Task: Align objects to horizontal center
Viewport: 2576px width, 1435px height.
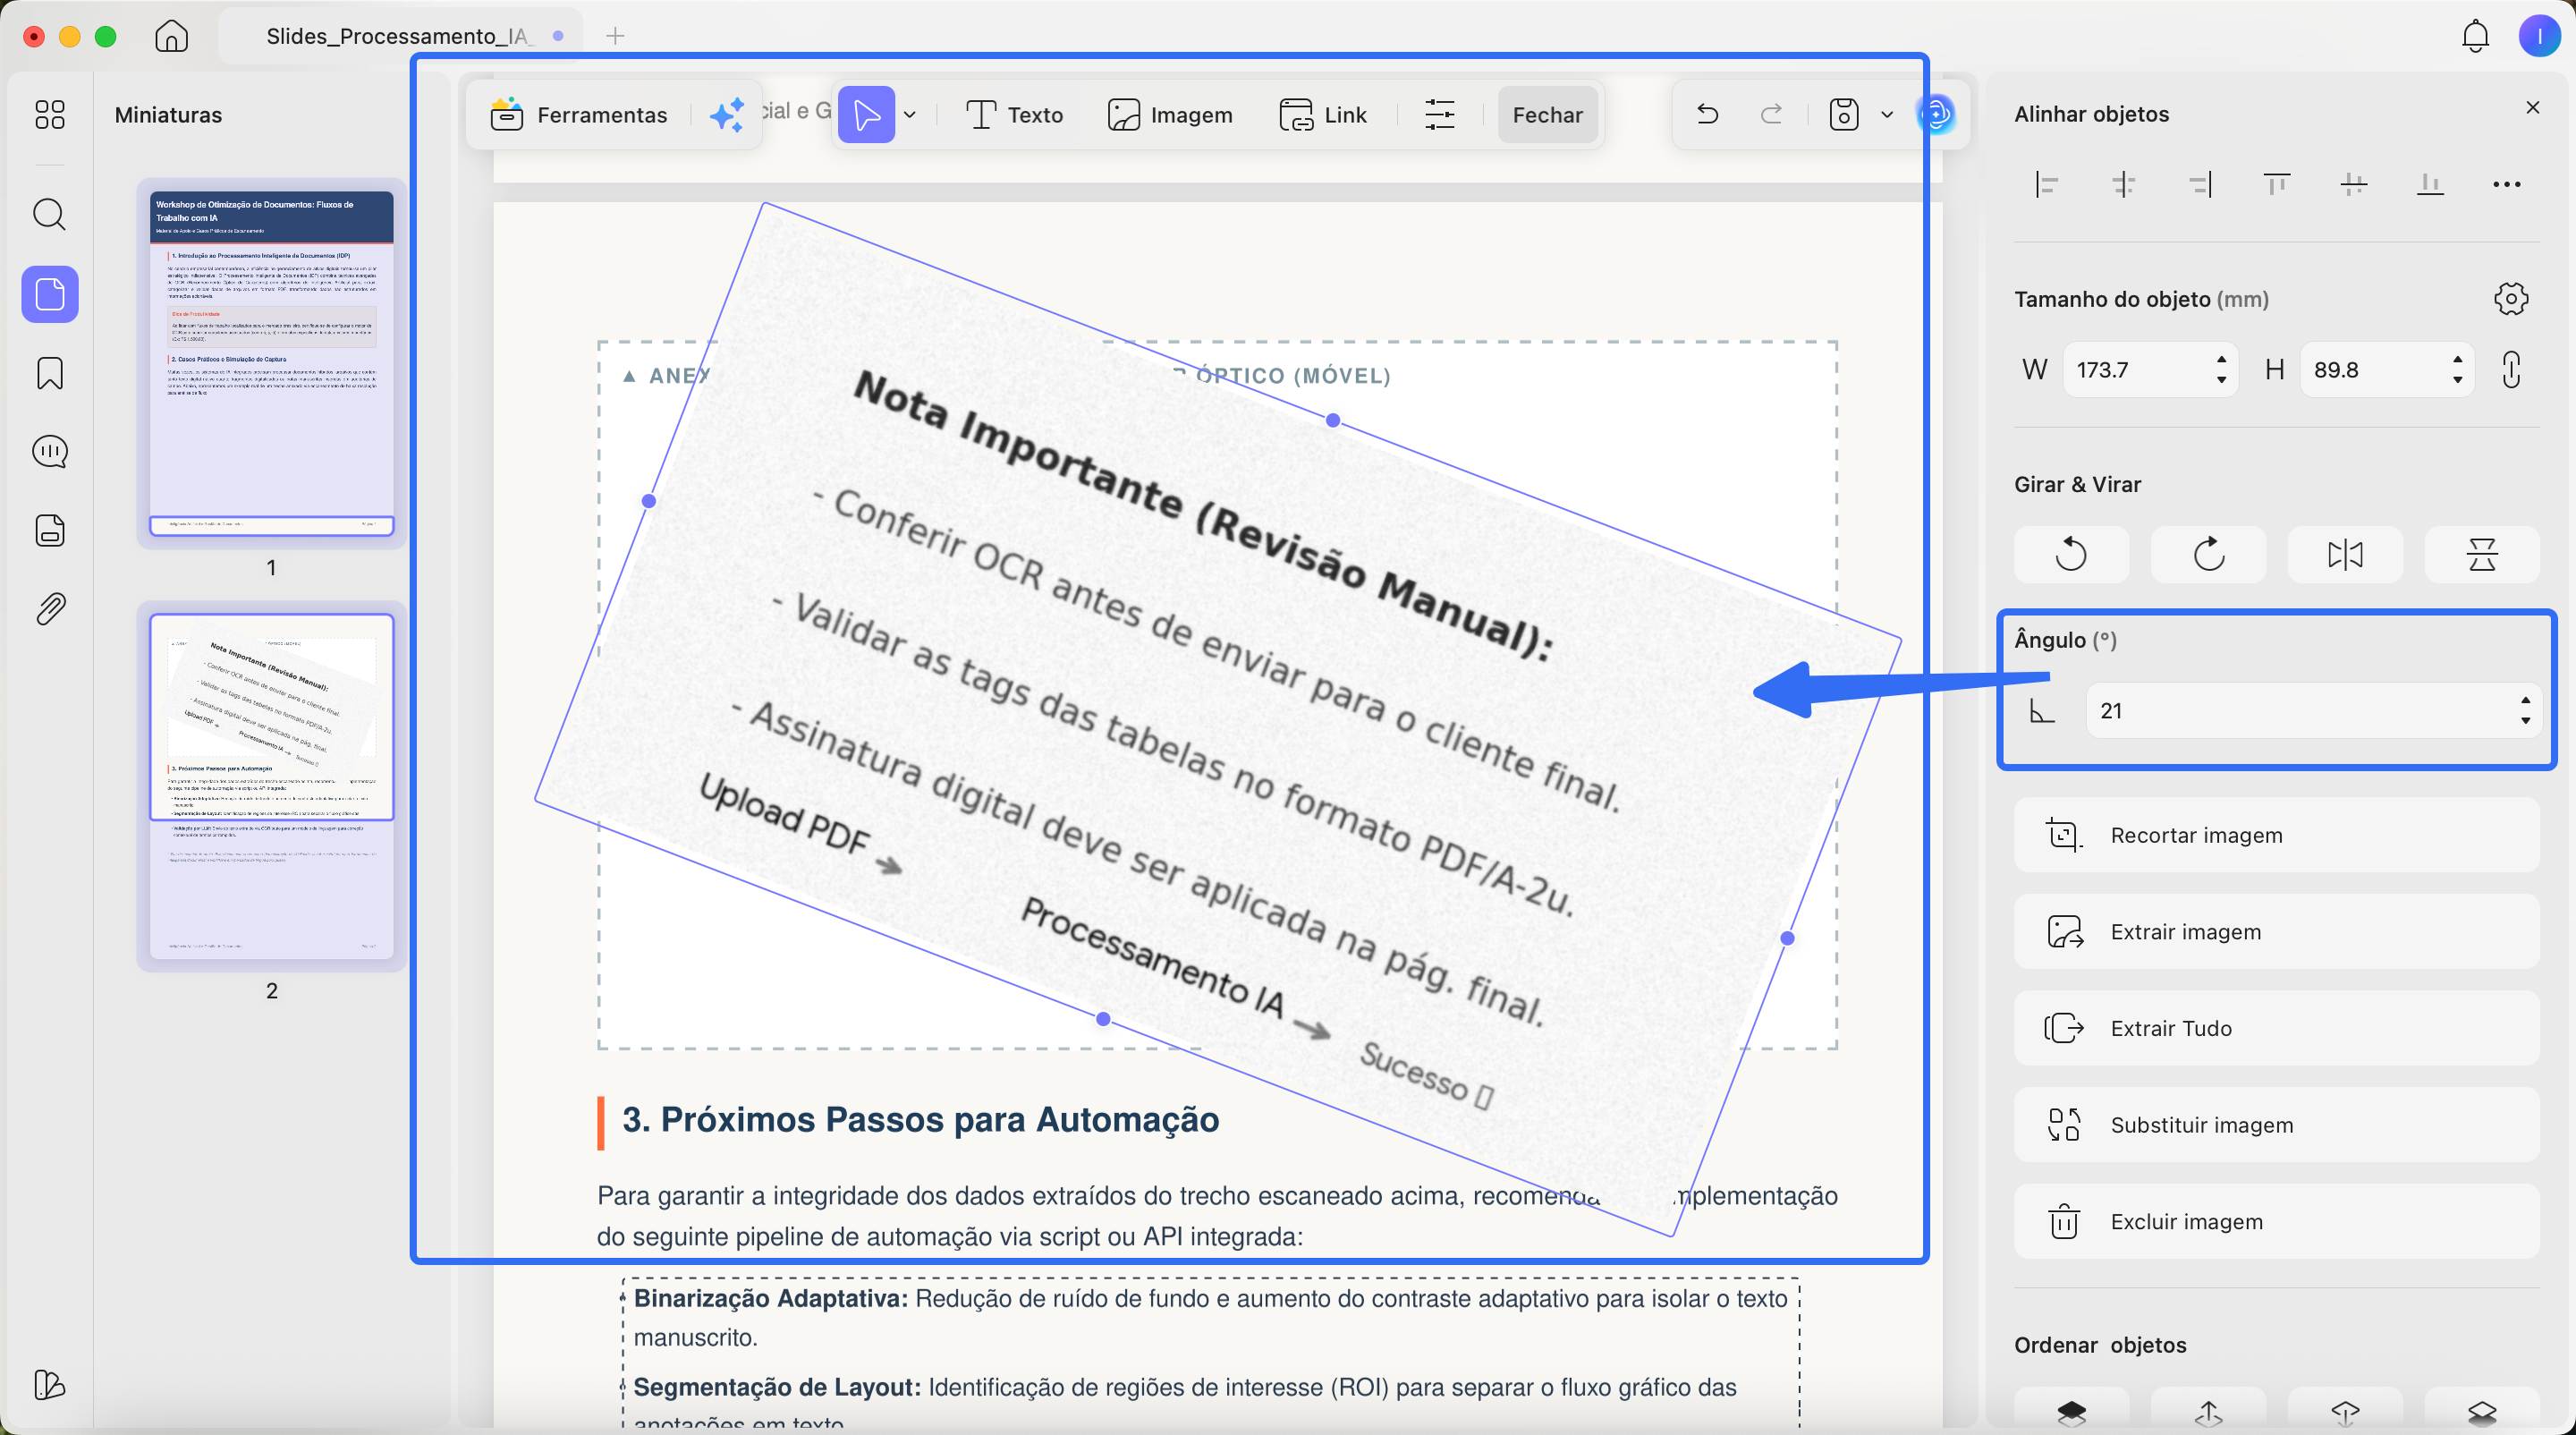Action: (2123, 184)
